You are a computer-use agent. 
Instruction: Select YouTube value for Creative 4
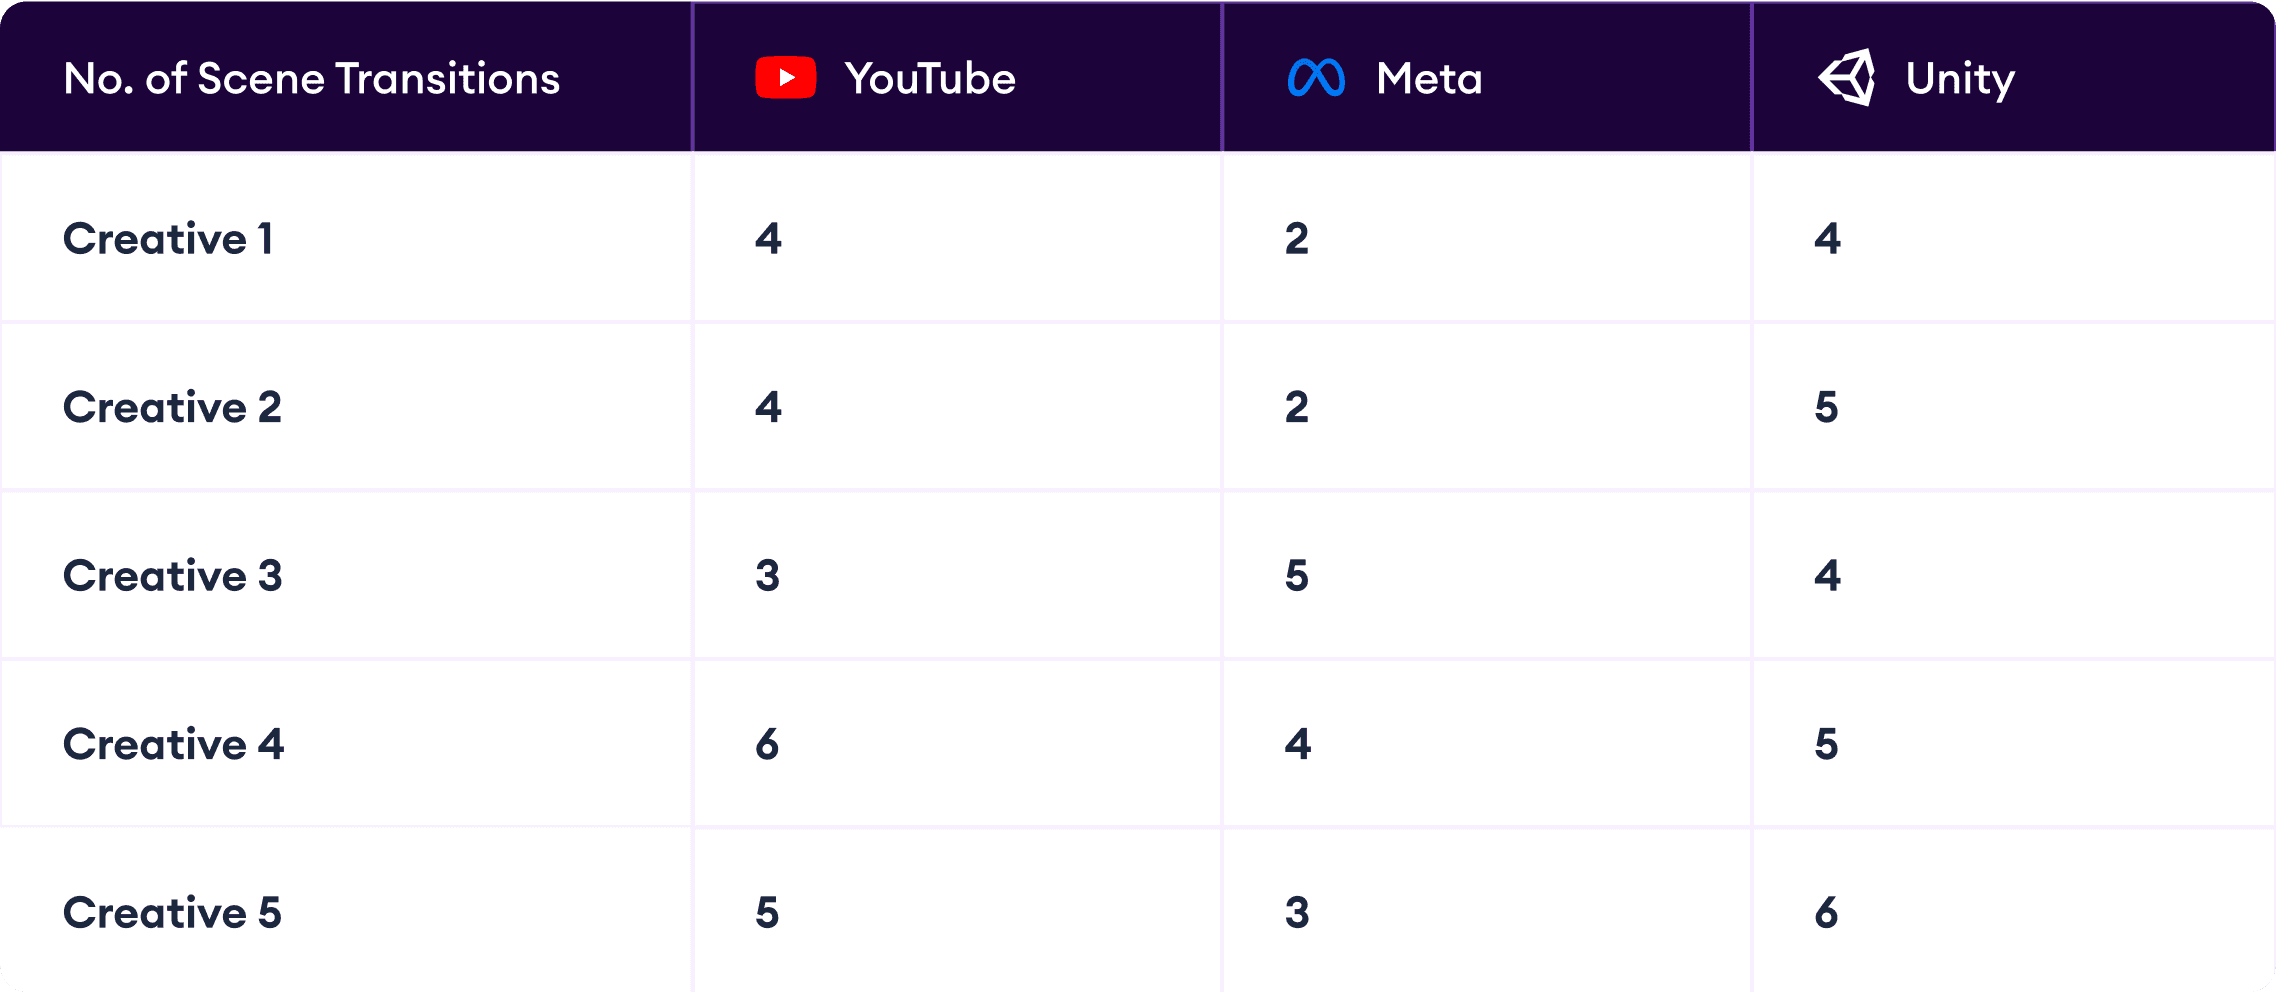click(x=767, y=744)
